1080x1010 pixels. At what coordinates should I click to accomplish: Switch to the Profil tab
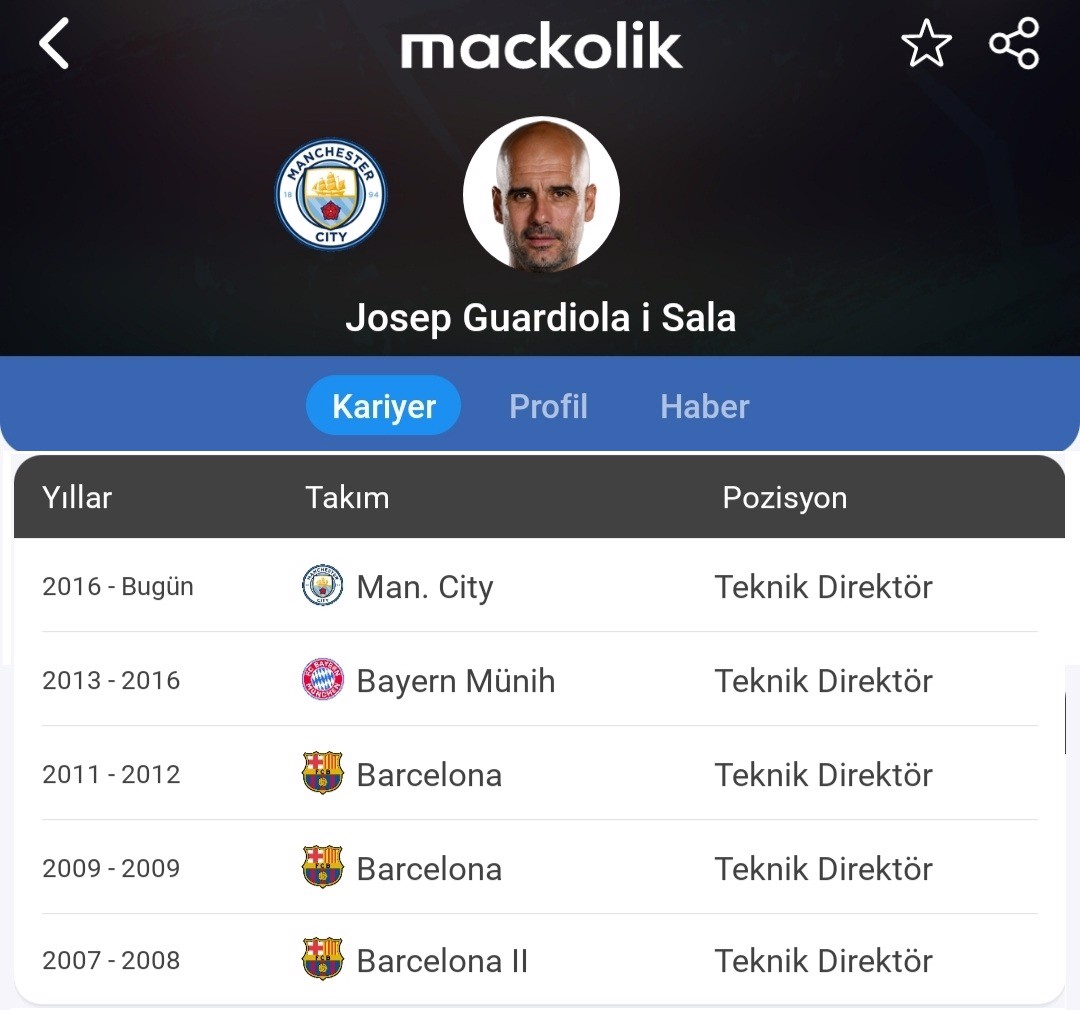click(548, 406)
